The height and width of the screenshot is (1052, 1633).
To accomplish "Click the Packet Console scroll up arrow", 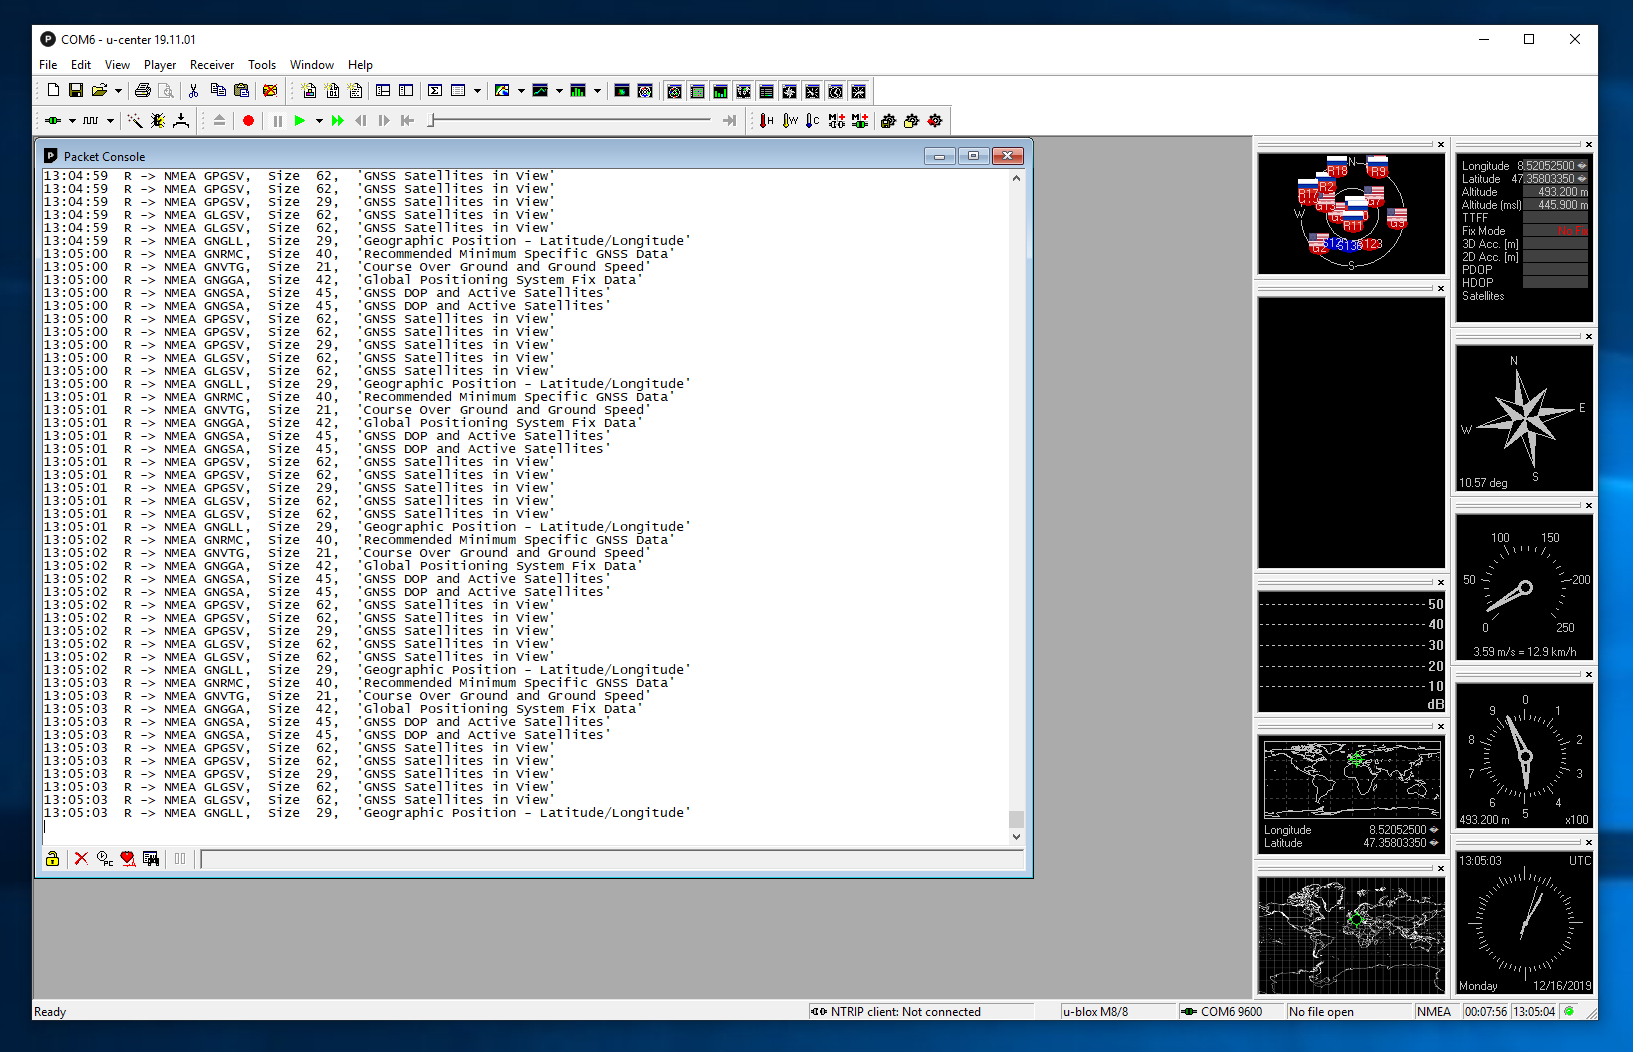I will [x=1016, y=178].
